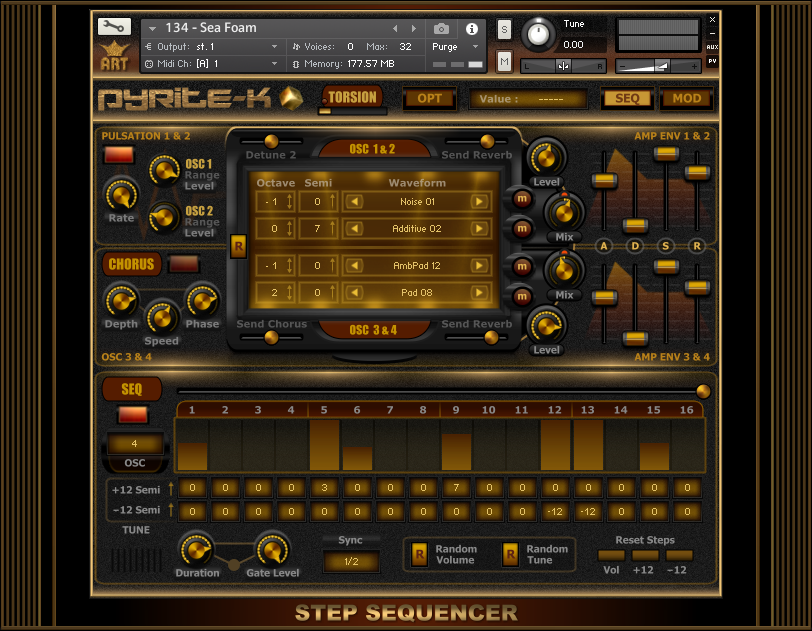Open the camera snapshot icon
Viewport: 812px width, 631px height.
[x=441, y=29]
